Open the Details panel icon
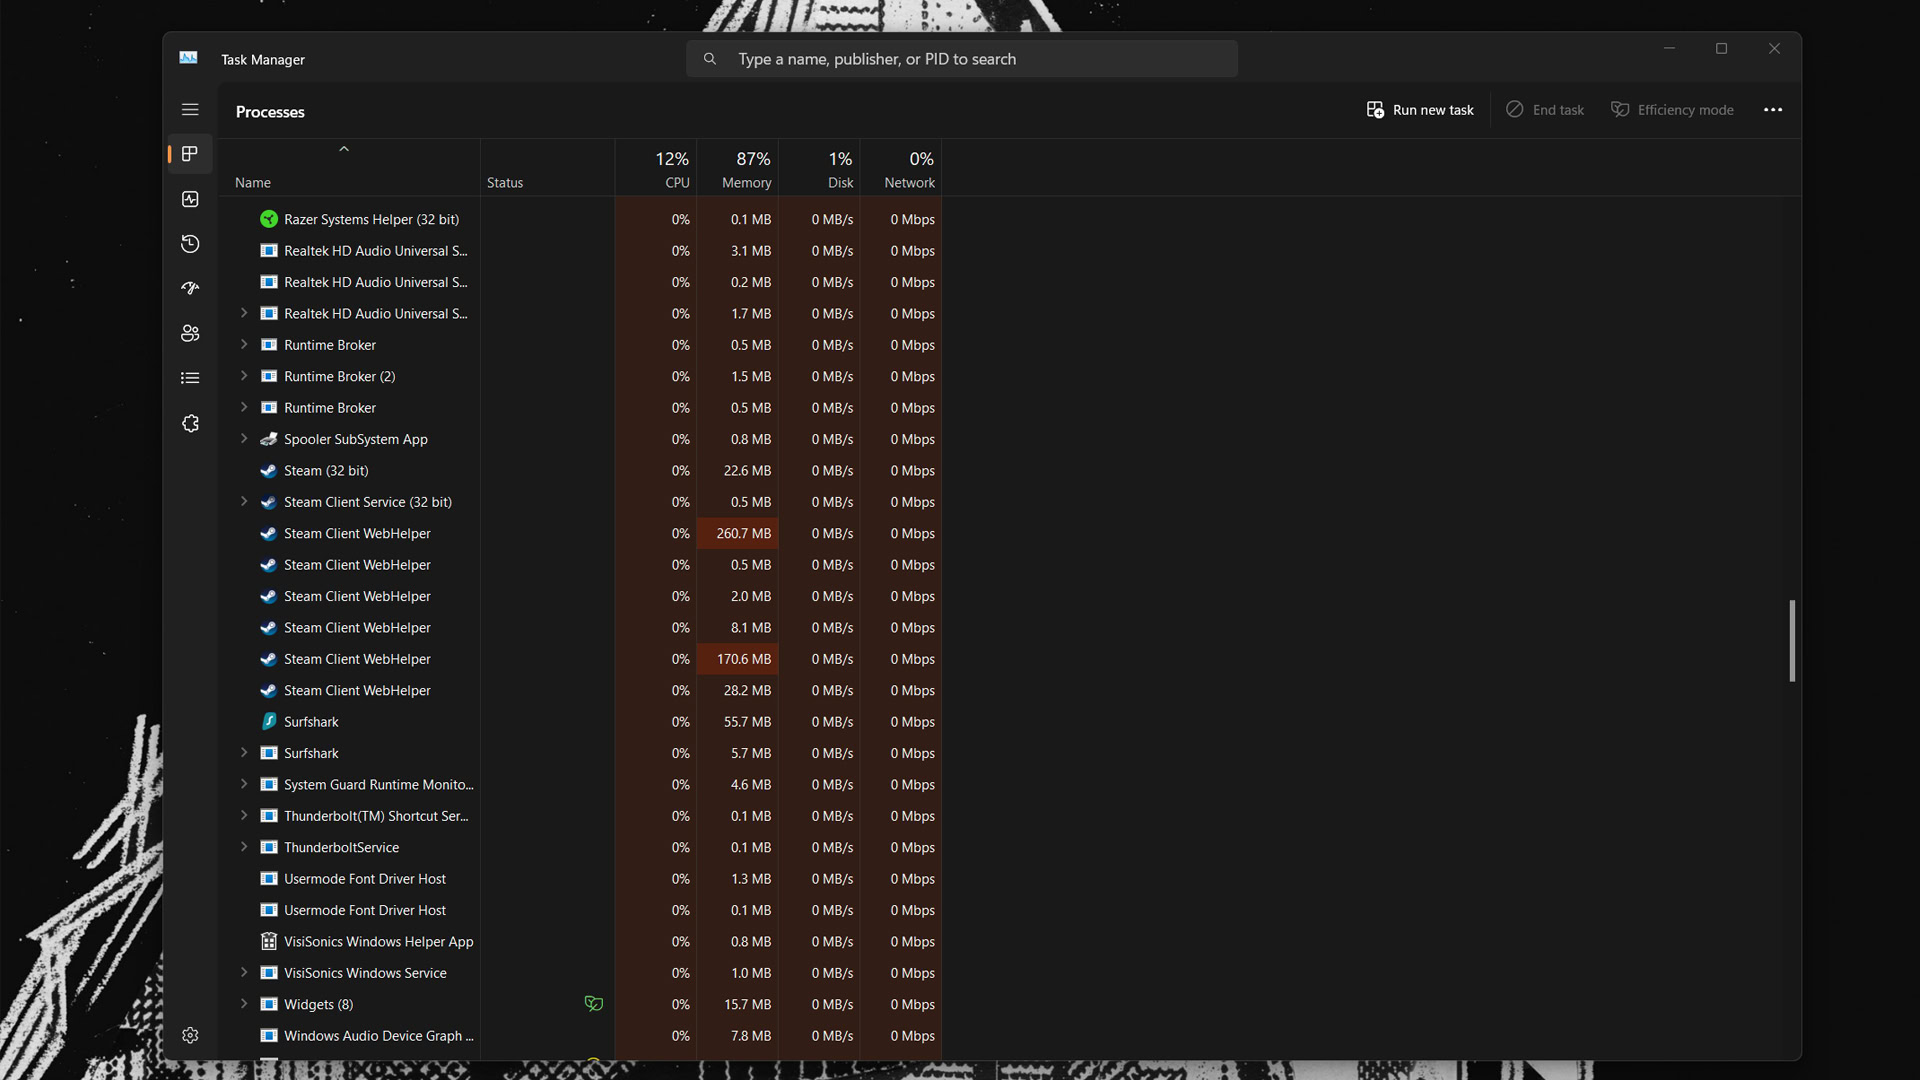 tap(190, 377)
